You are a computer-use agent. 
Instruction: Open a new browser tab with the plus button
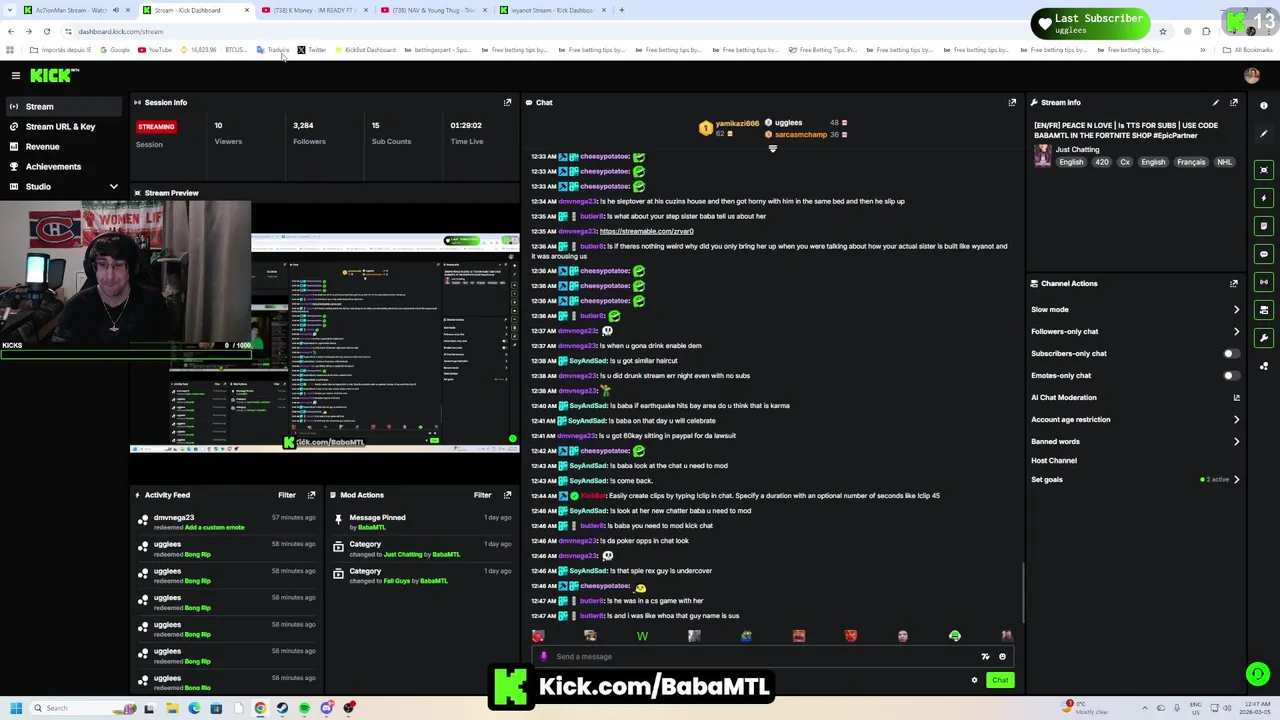(x=621, y=10)
